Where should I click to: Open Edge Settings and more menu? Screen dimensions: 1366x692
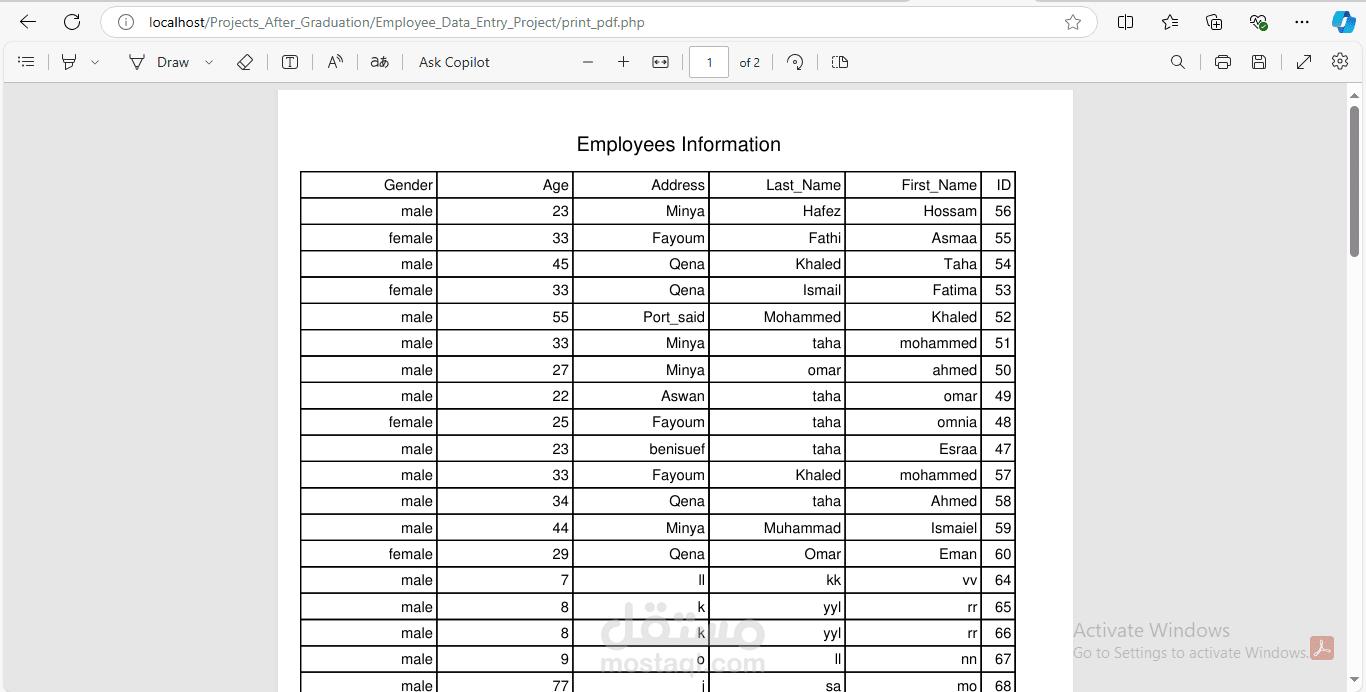point(1301,22)
